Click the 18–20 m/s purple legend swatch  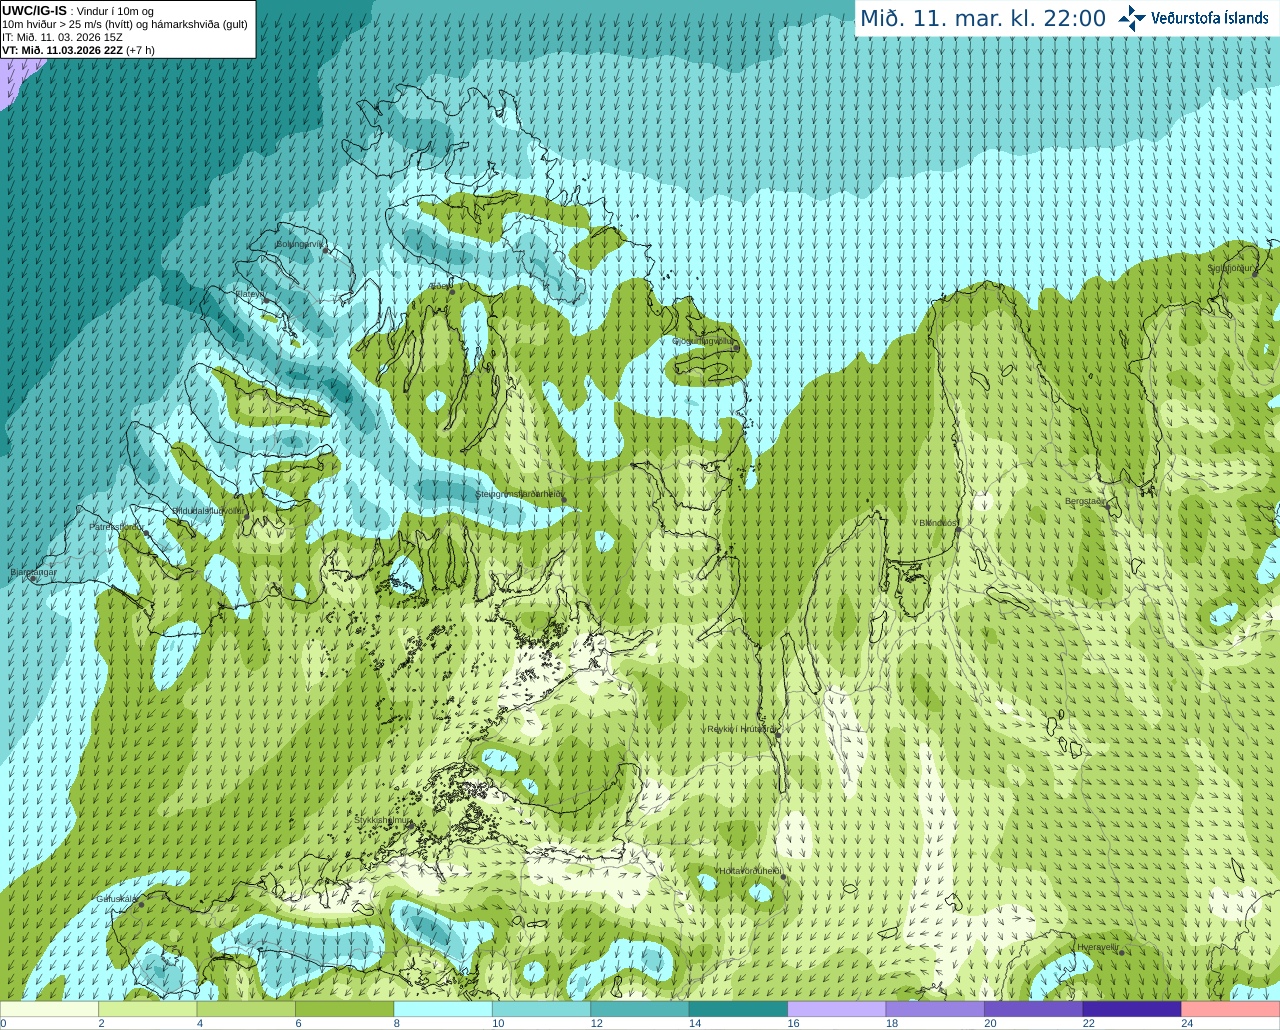(x=935, y=1009)
